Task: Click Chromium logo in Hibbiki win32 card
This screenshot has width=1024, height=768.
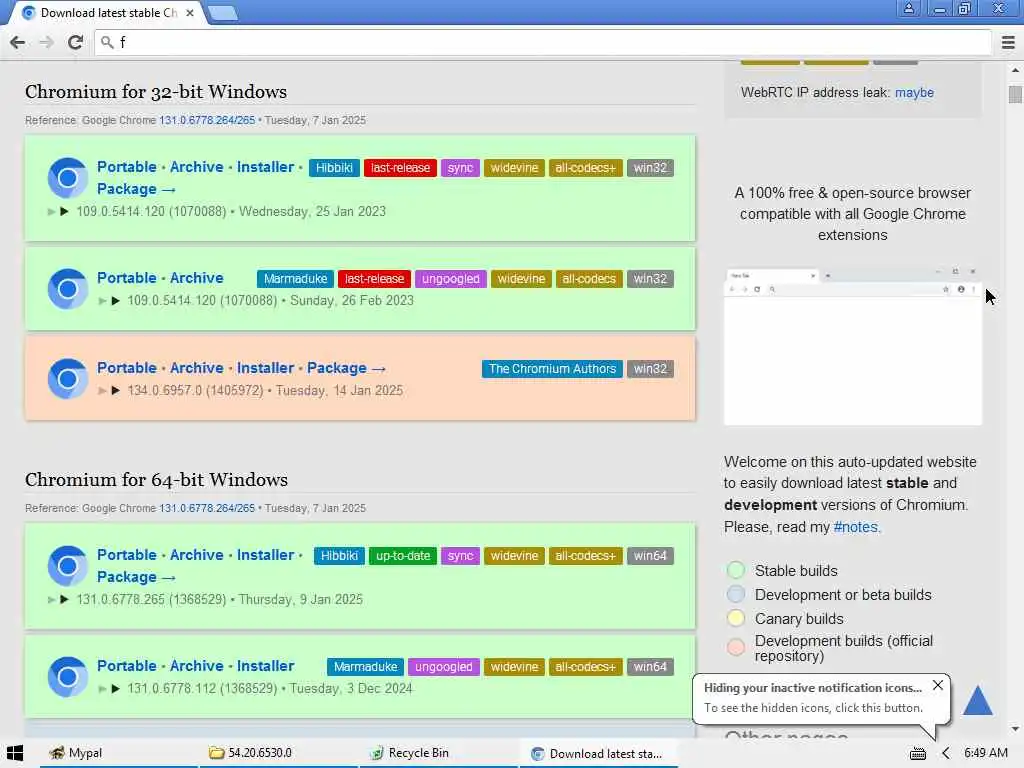Action: 67,178
